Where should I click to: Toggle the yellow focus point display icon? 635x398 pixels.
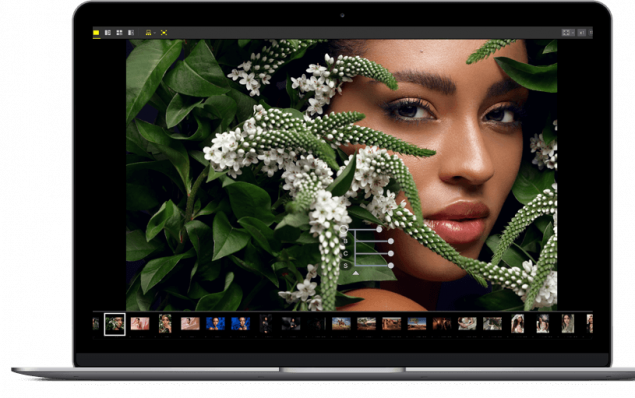pyautogui.click(x=164, y=32)
